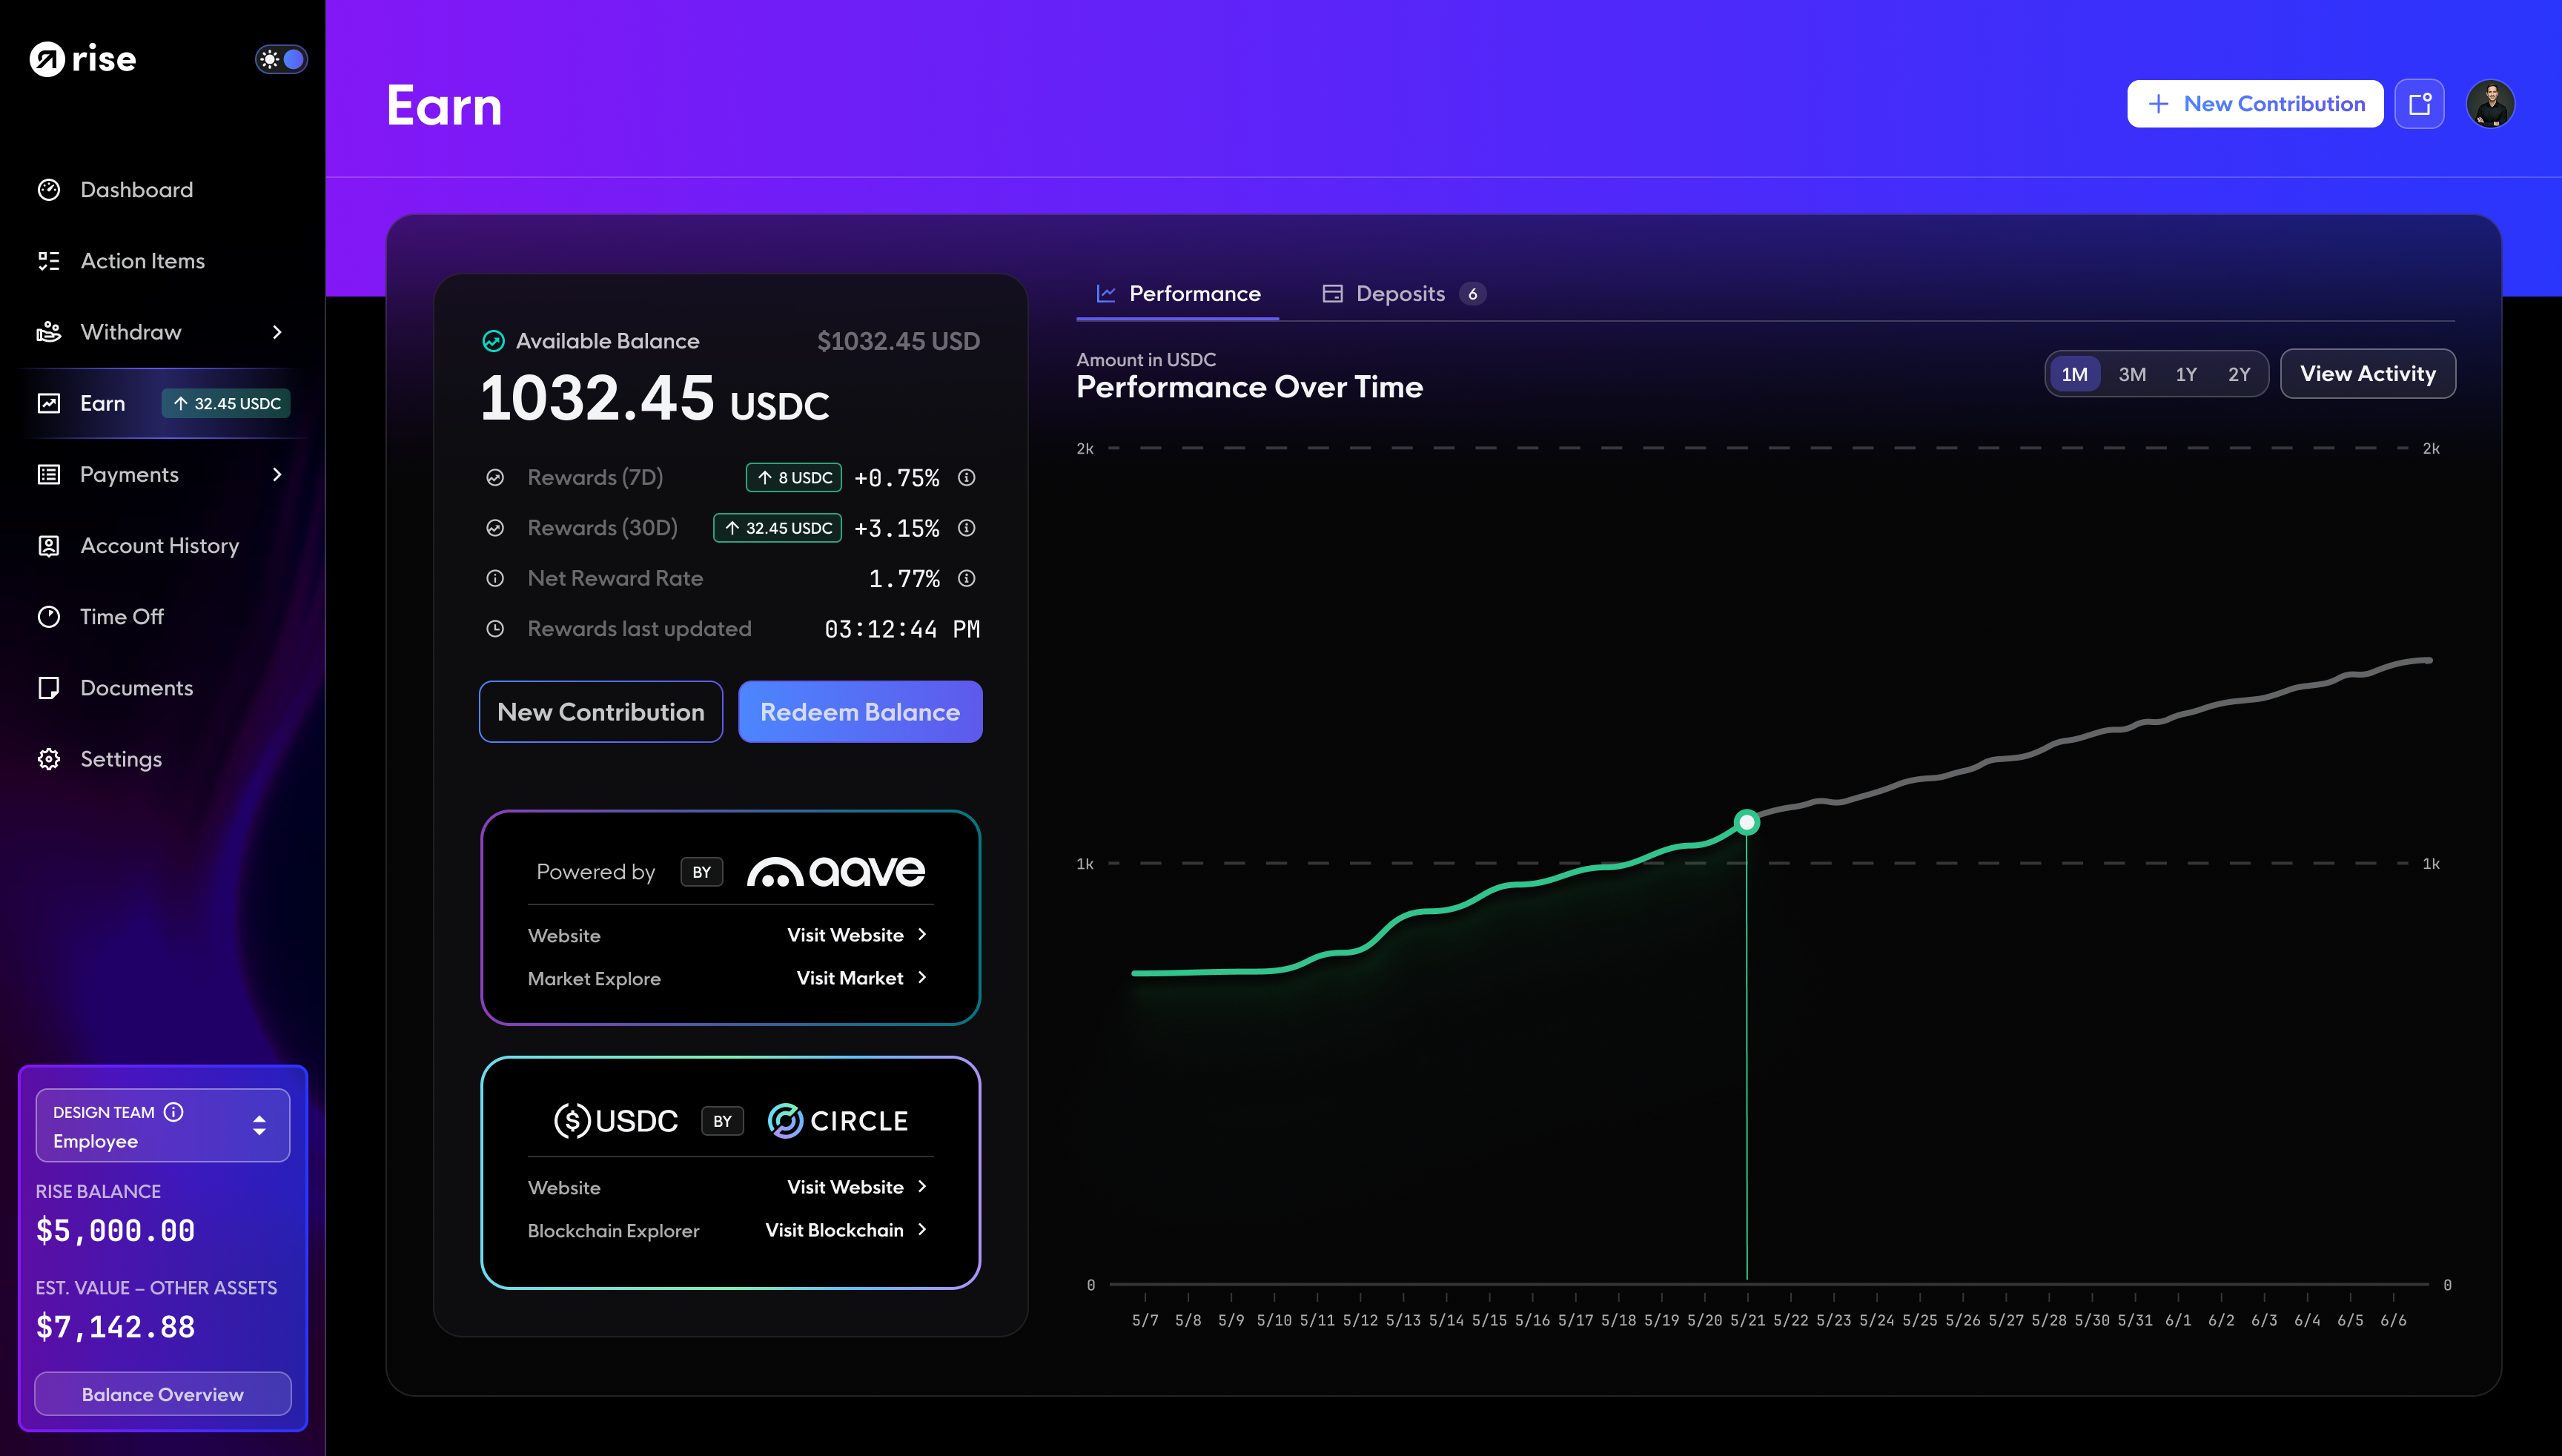The image size is (2562, 1456).
Task: Open the Dashboard from the sidebar
Action: pyautogui.click(x=136, y=189)
